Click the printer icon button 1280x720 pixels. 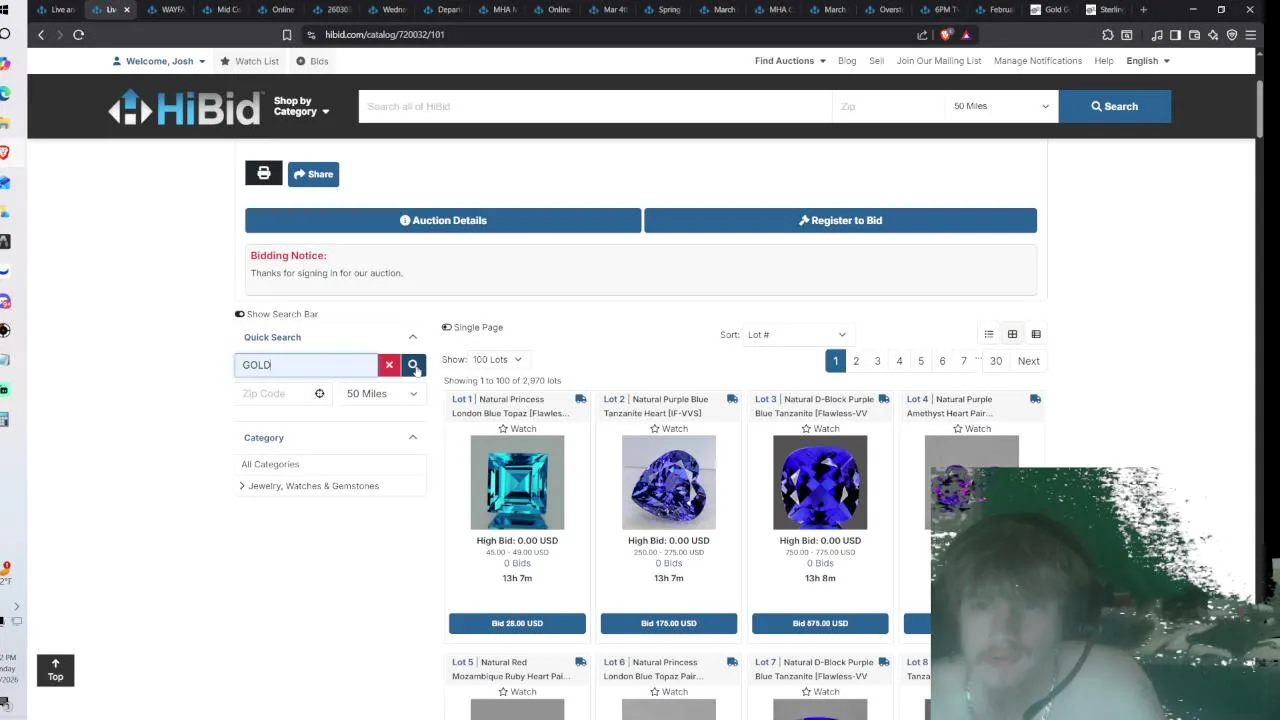pos(264,173)
